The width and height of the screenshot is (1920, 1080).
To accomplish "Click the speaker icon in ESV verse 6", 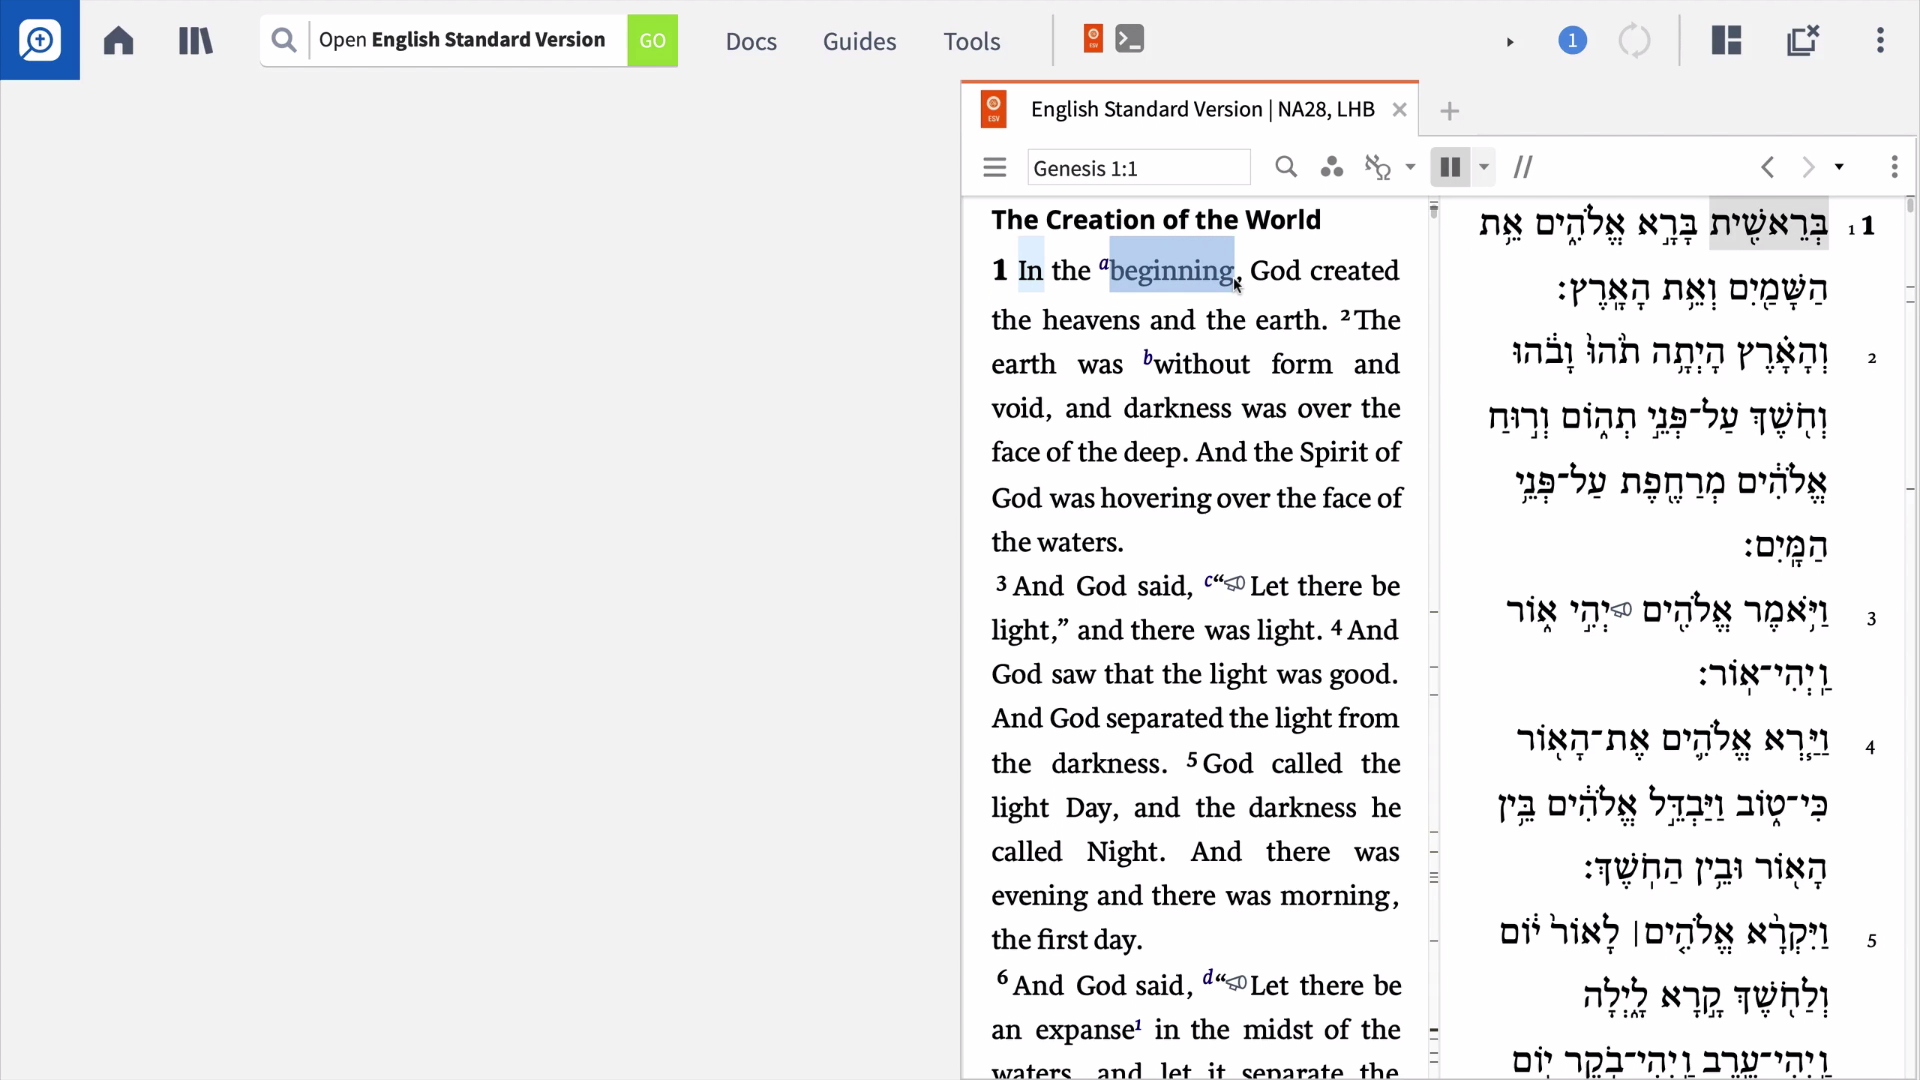I will click(x=1237, y=983).
